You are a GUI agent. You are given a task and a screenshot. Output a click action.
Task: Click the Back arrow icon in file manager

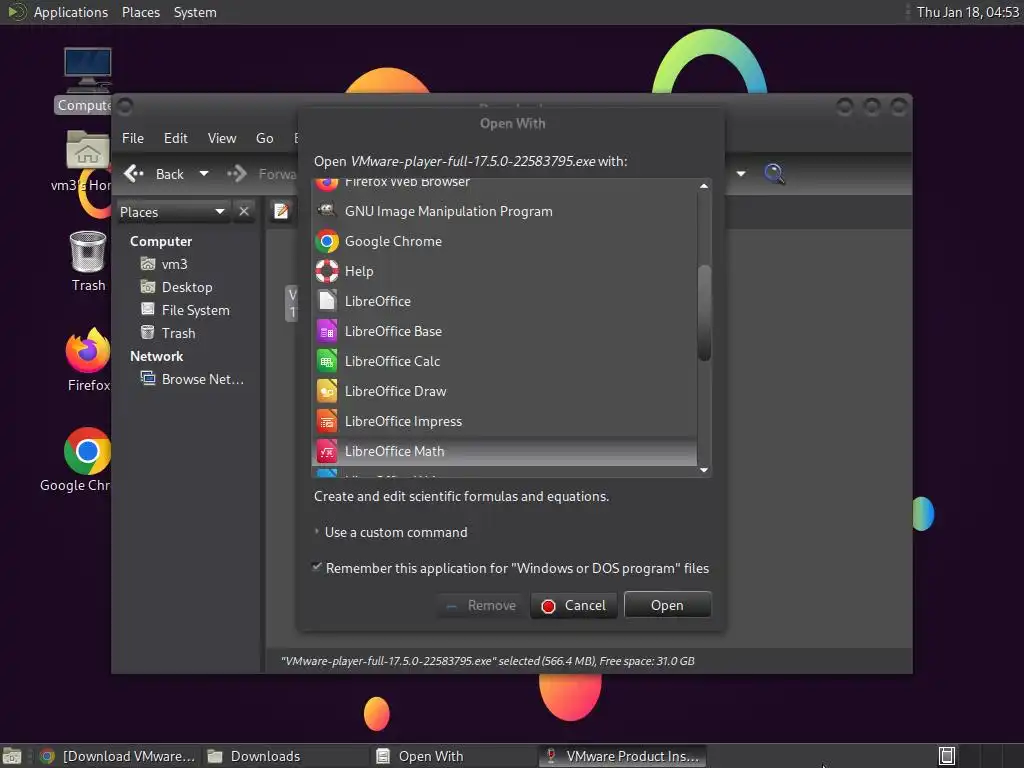coord(134,174)
